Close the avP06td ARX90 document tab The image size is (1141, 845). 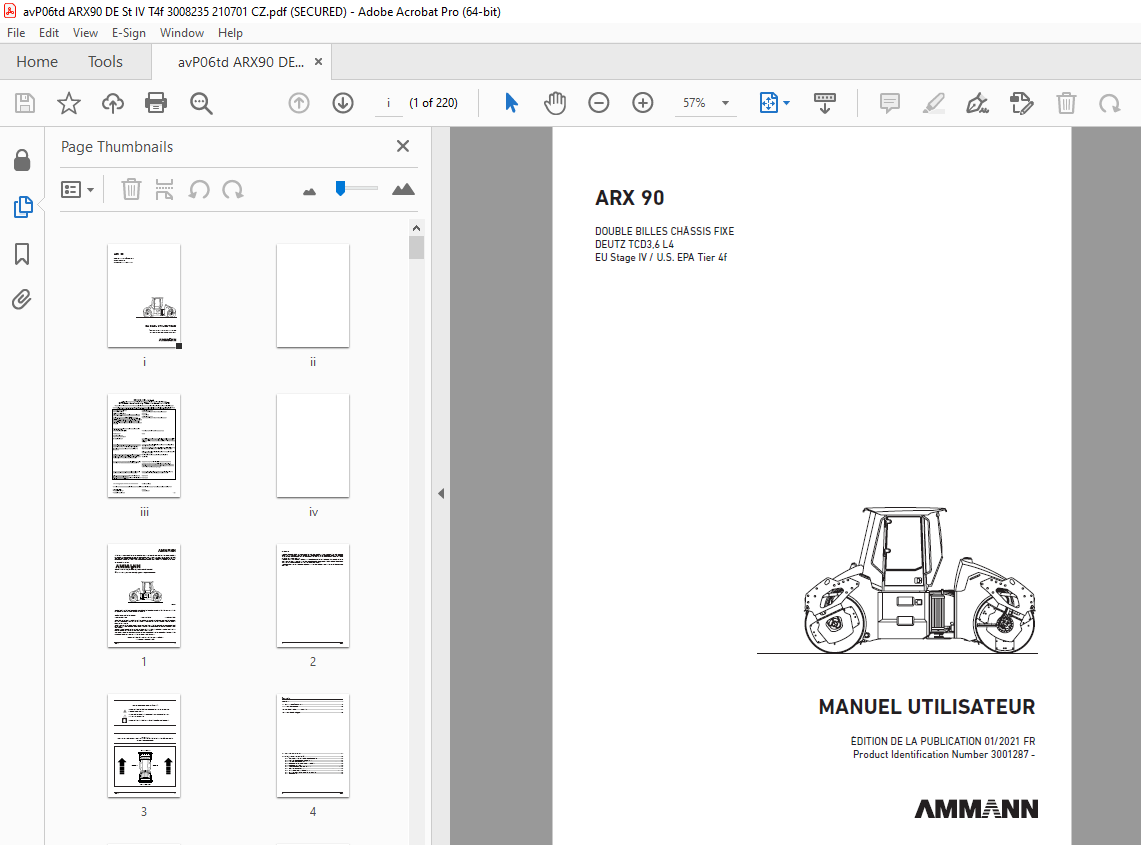pos(318,62)
